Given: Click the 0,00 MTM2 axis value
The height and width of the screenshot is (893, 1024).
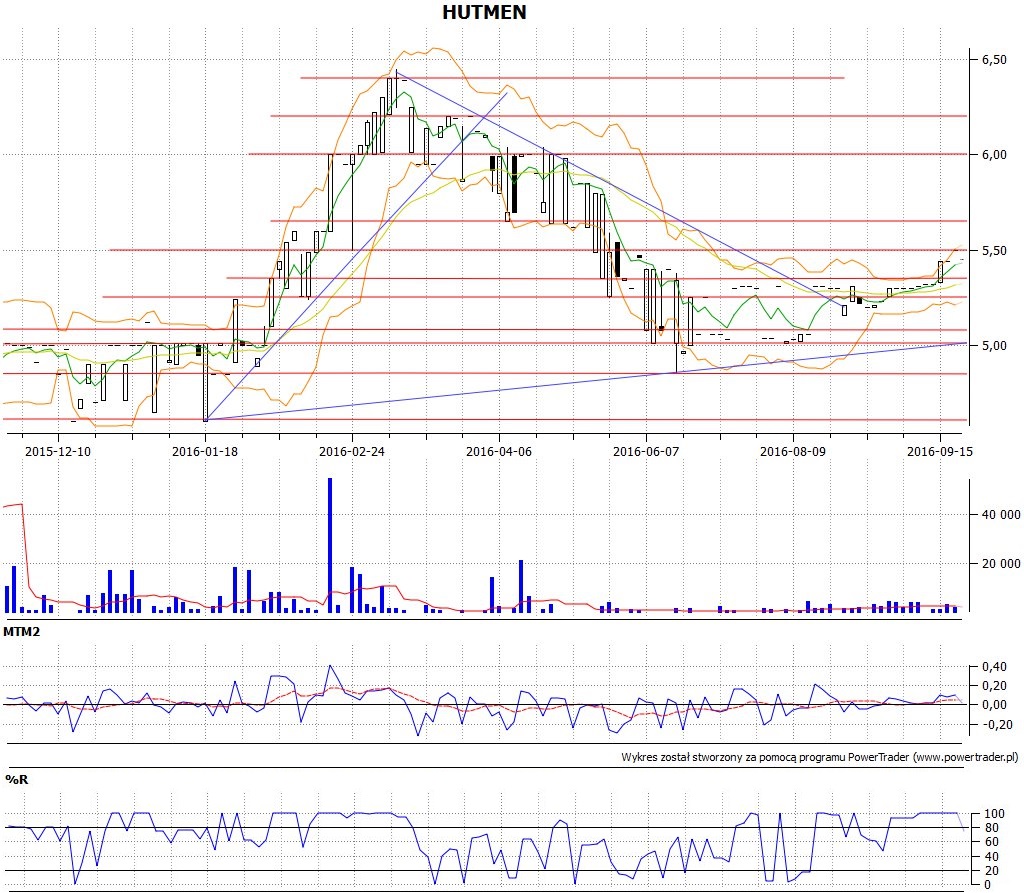Looking at the screenshot, I should [x=994, y=705].
